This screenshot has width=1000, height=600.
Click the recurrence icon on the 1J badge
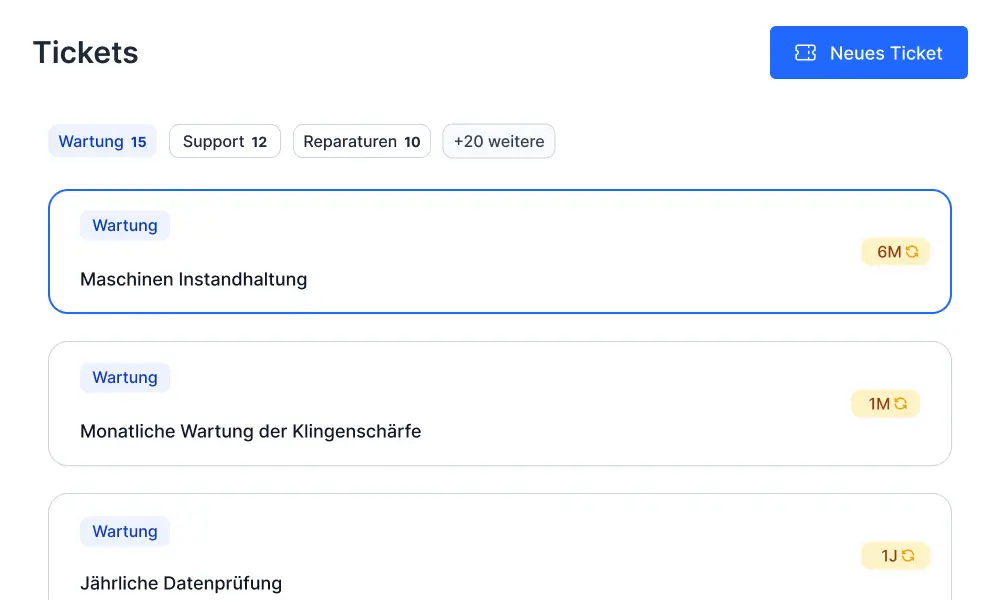909,556
